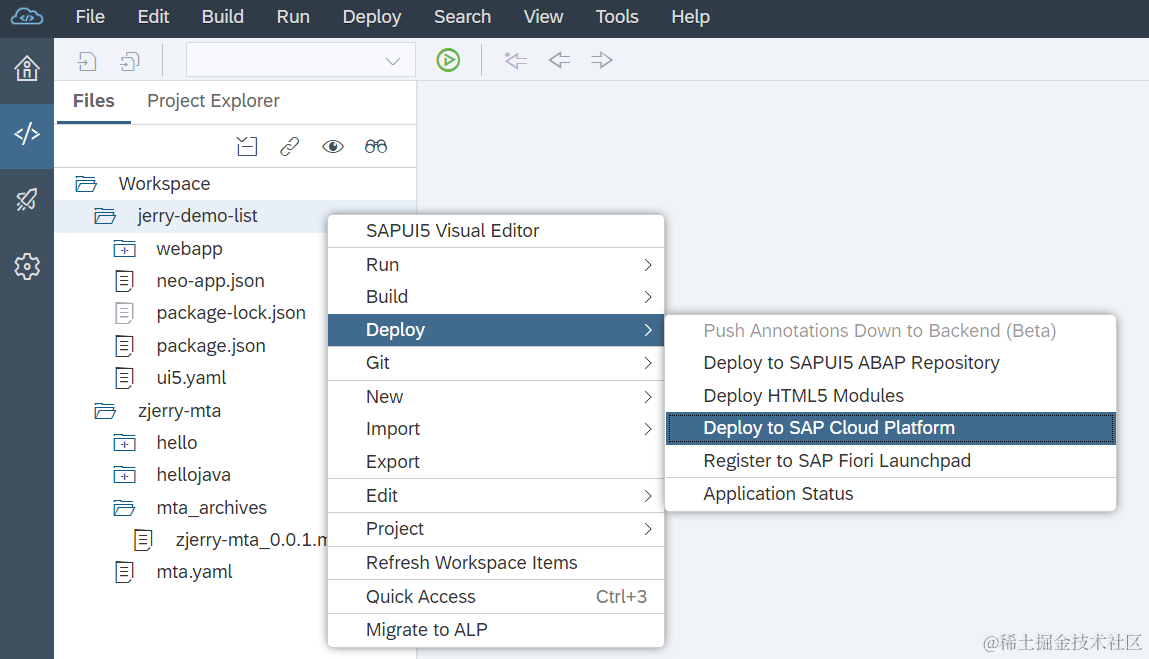Expand the webapp folder
This screenshot has height=659, width=1149.
[x=125, y=249]
